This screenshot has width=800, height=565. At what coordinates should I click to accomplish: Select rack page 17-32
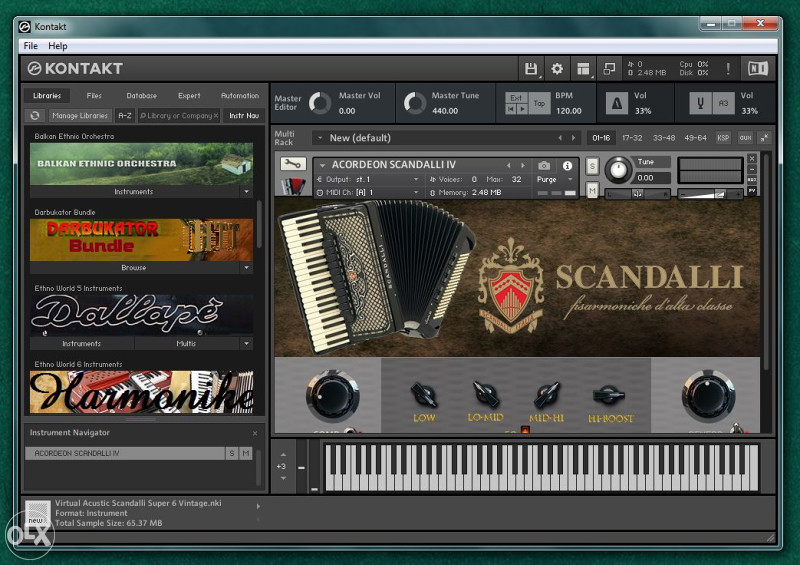pos(632,138)
